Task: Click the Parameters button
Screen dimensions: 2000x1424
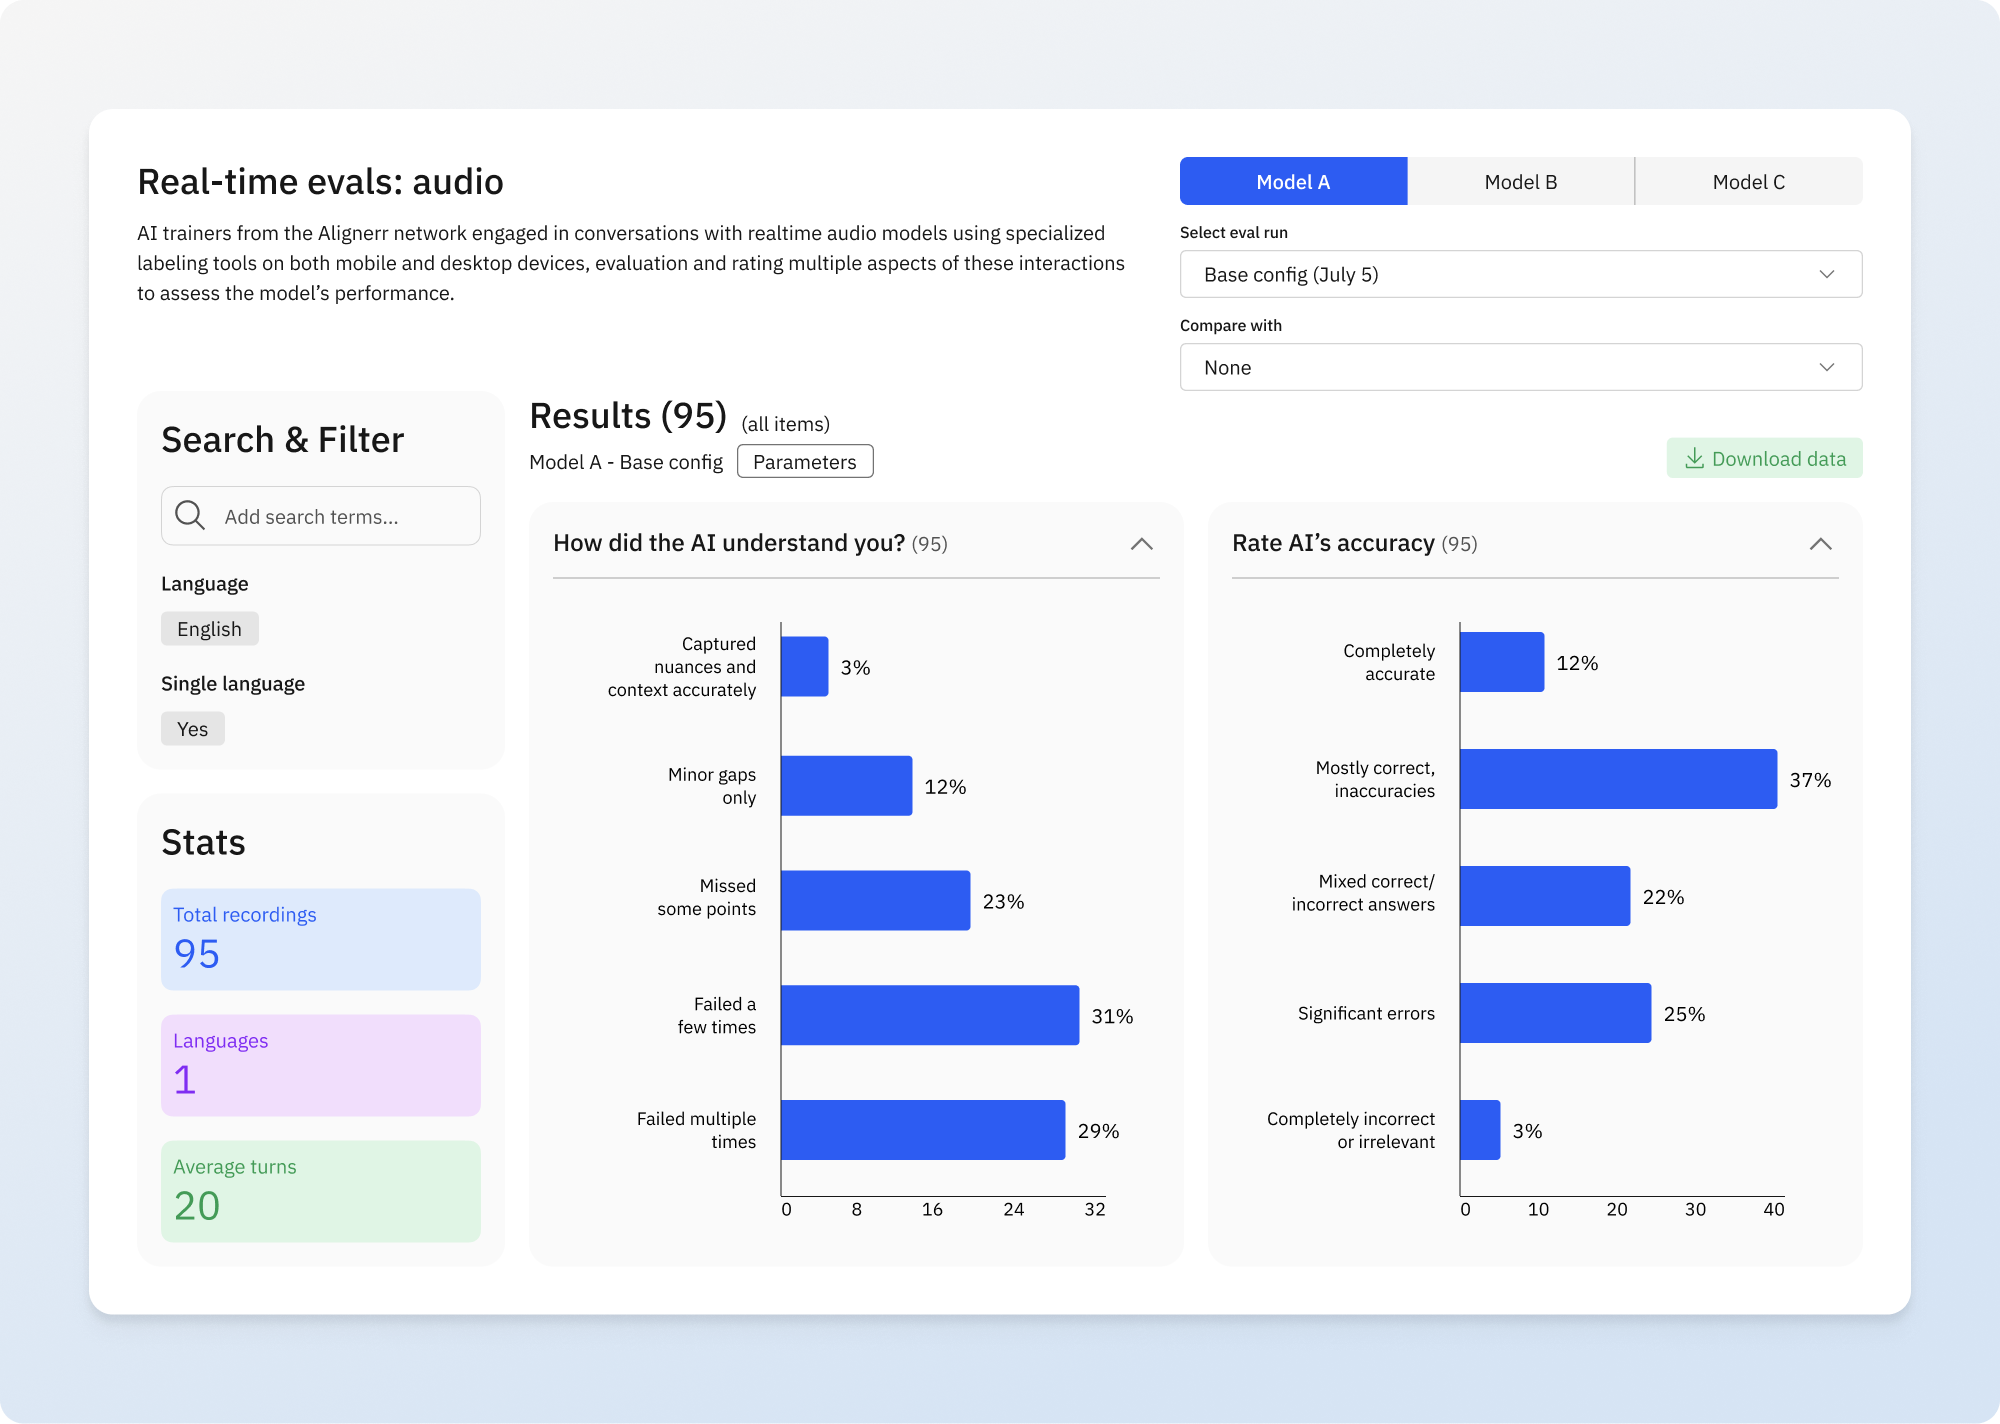Action: point(804,461)
